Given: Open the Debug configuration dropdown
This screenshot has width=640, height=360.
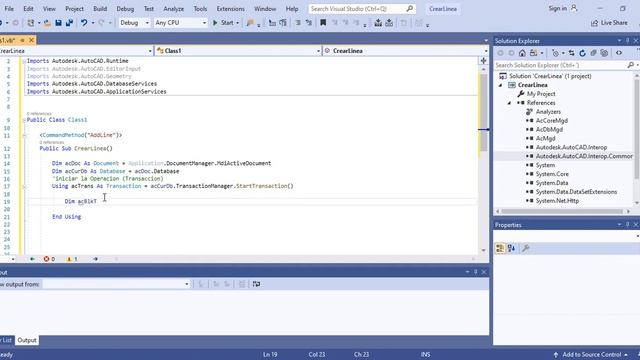Looking at the screenshot, I should [134, 23].
